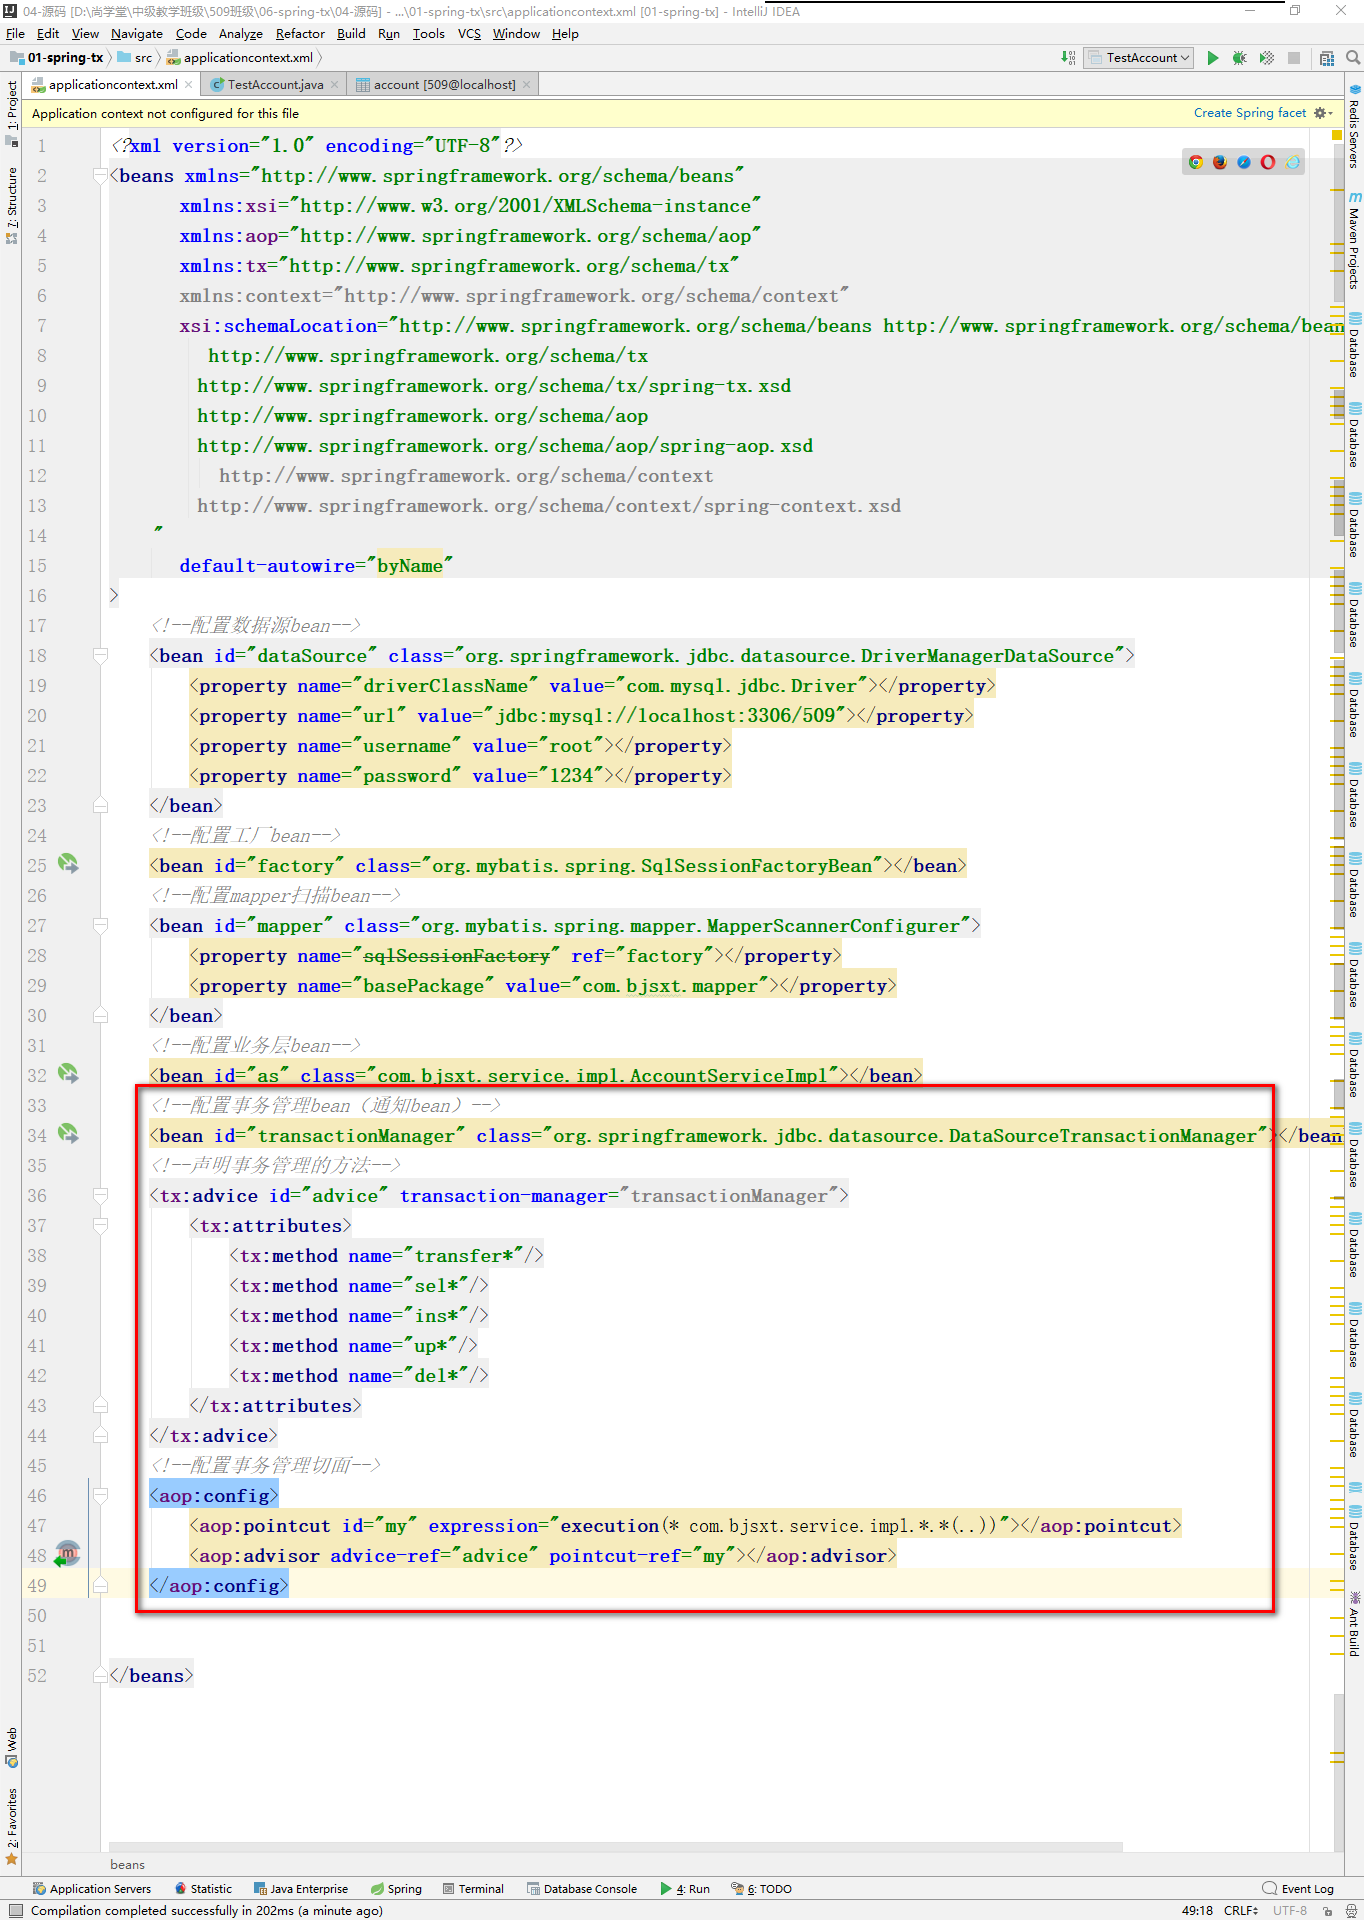Open the Project Structure dialog icon
The image size is (1364, 1920).
[x=1326, y=58]
